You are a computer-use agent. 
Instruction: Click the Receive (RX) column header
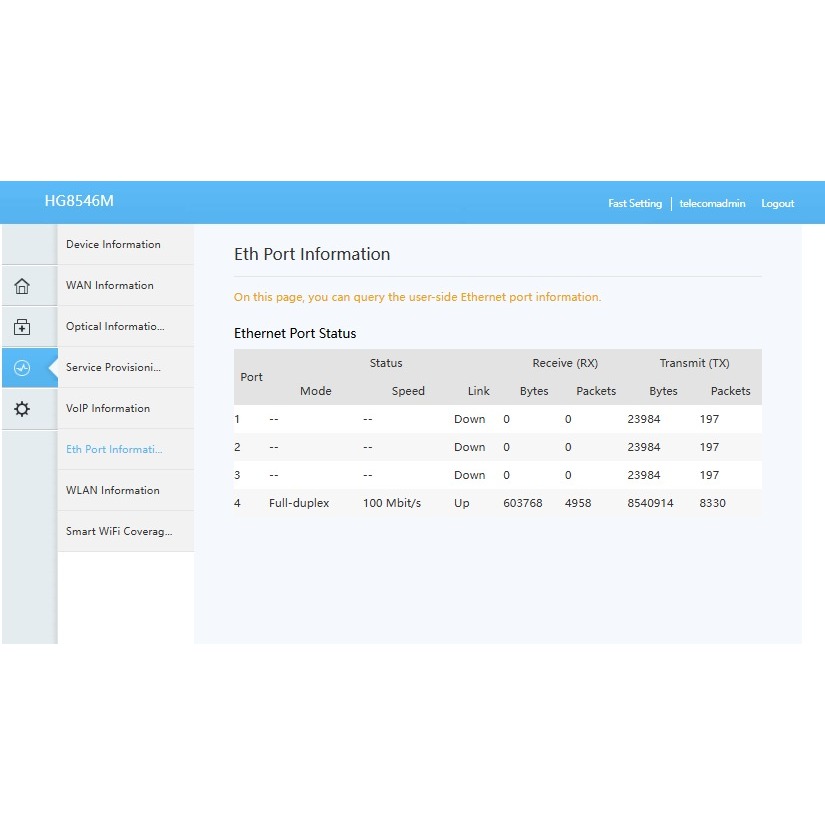click(565, 363)
